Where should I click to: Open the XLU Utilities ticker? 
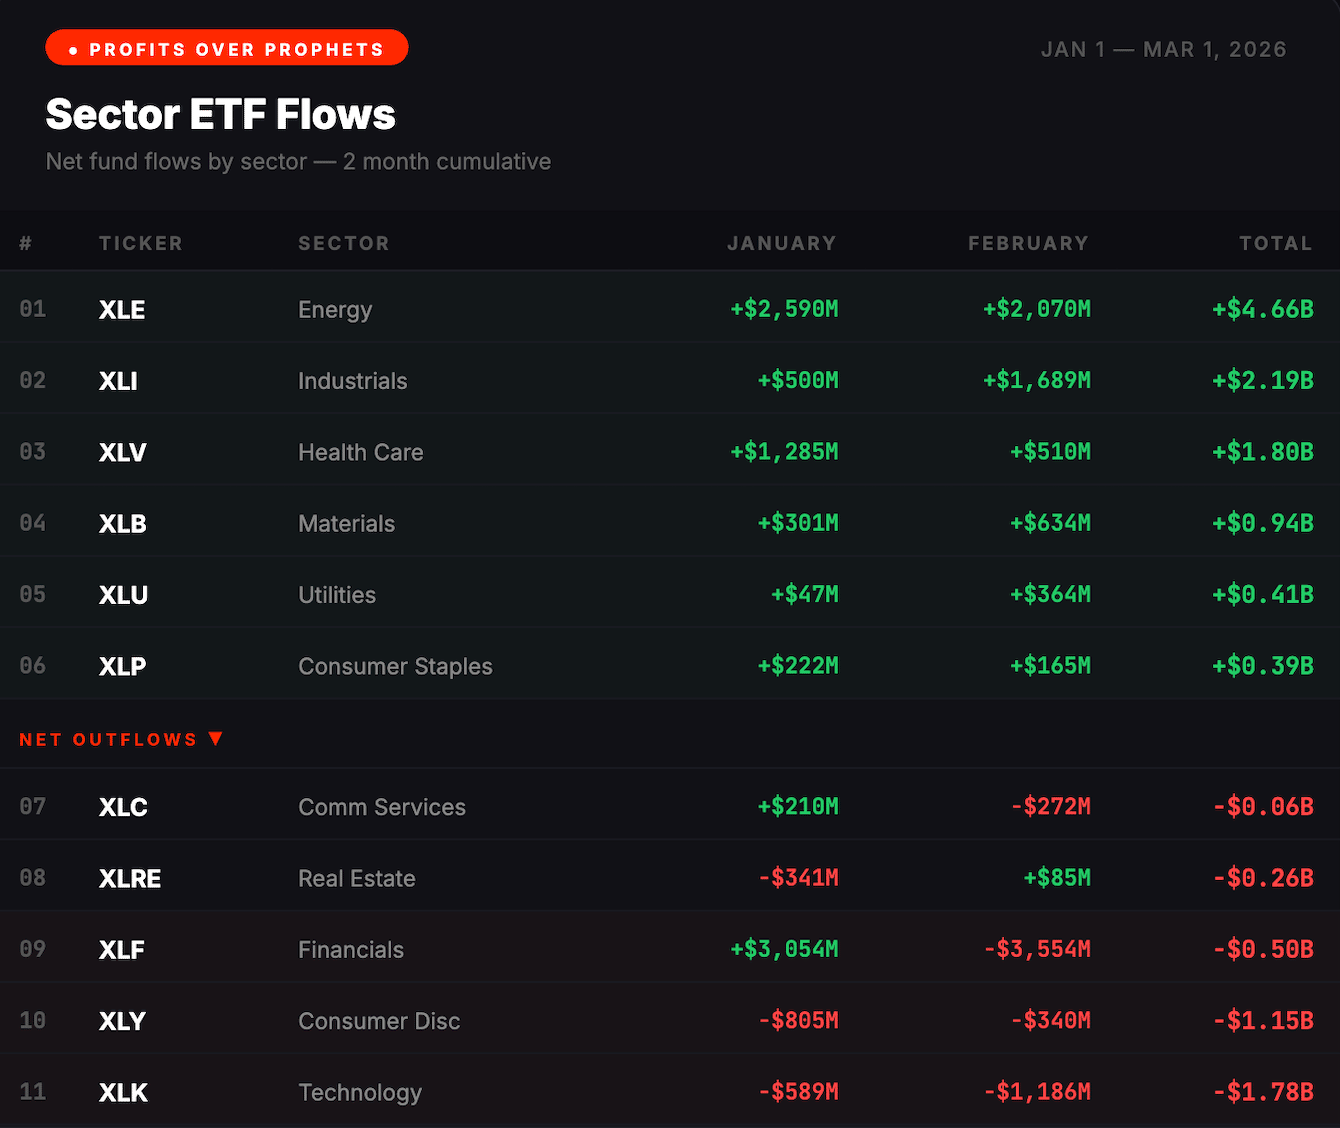click(124, 595)
